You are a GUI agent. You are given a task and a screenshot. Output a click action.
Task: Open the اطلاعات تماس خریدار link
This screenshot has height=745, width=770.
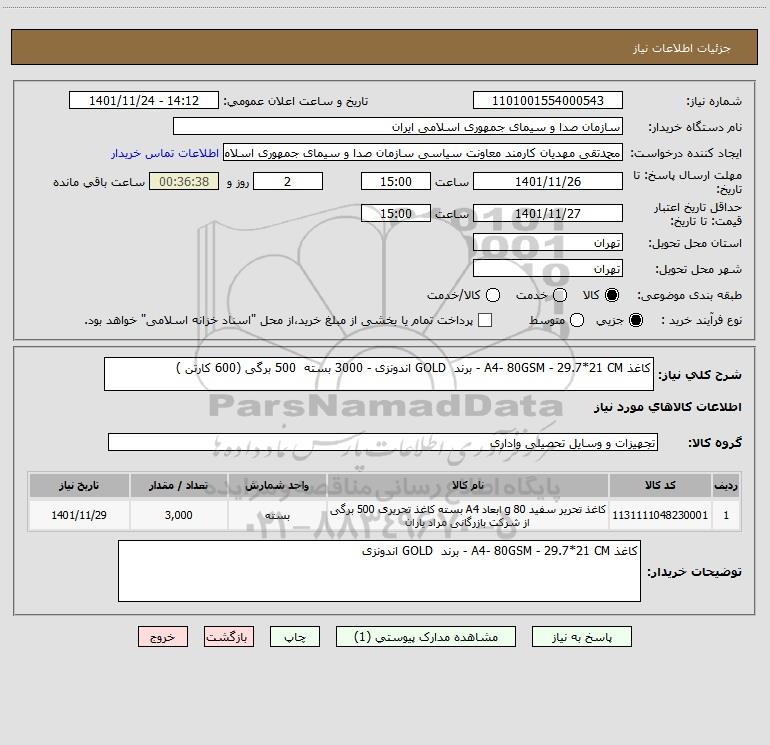point(165,153)
